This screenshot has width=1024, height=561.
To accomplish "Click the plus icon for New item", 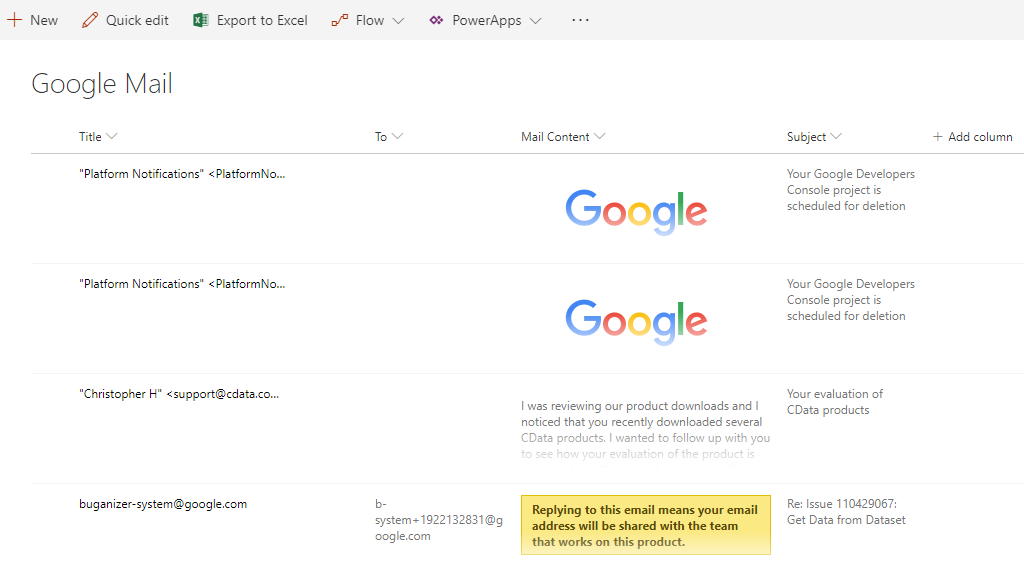I will 15,20.
